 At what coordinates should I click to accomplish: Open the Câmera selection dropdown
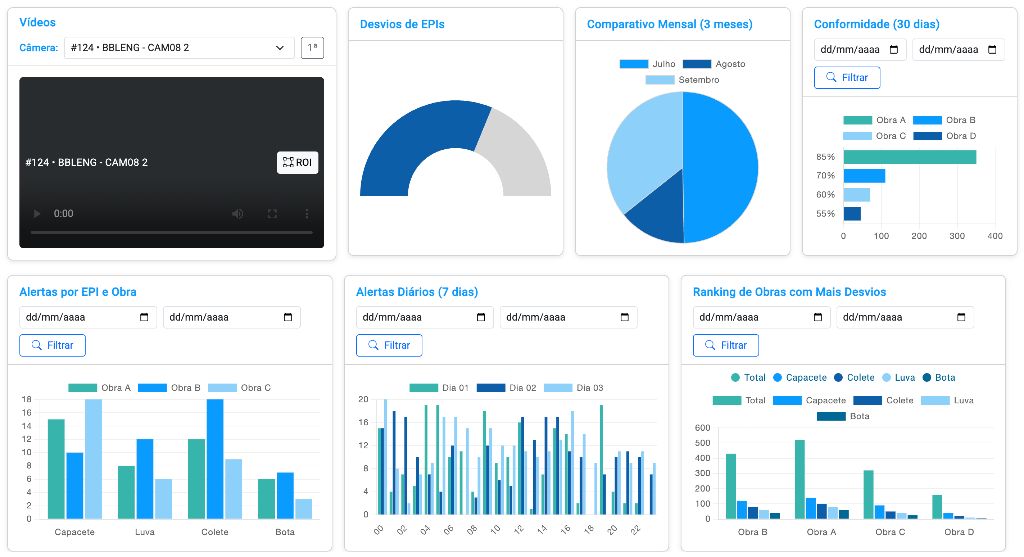[178, 48]
